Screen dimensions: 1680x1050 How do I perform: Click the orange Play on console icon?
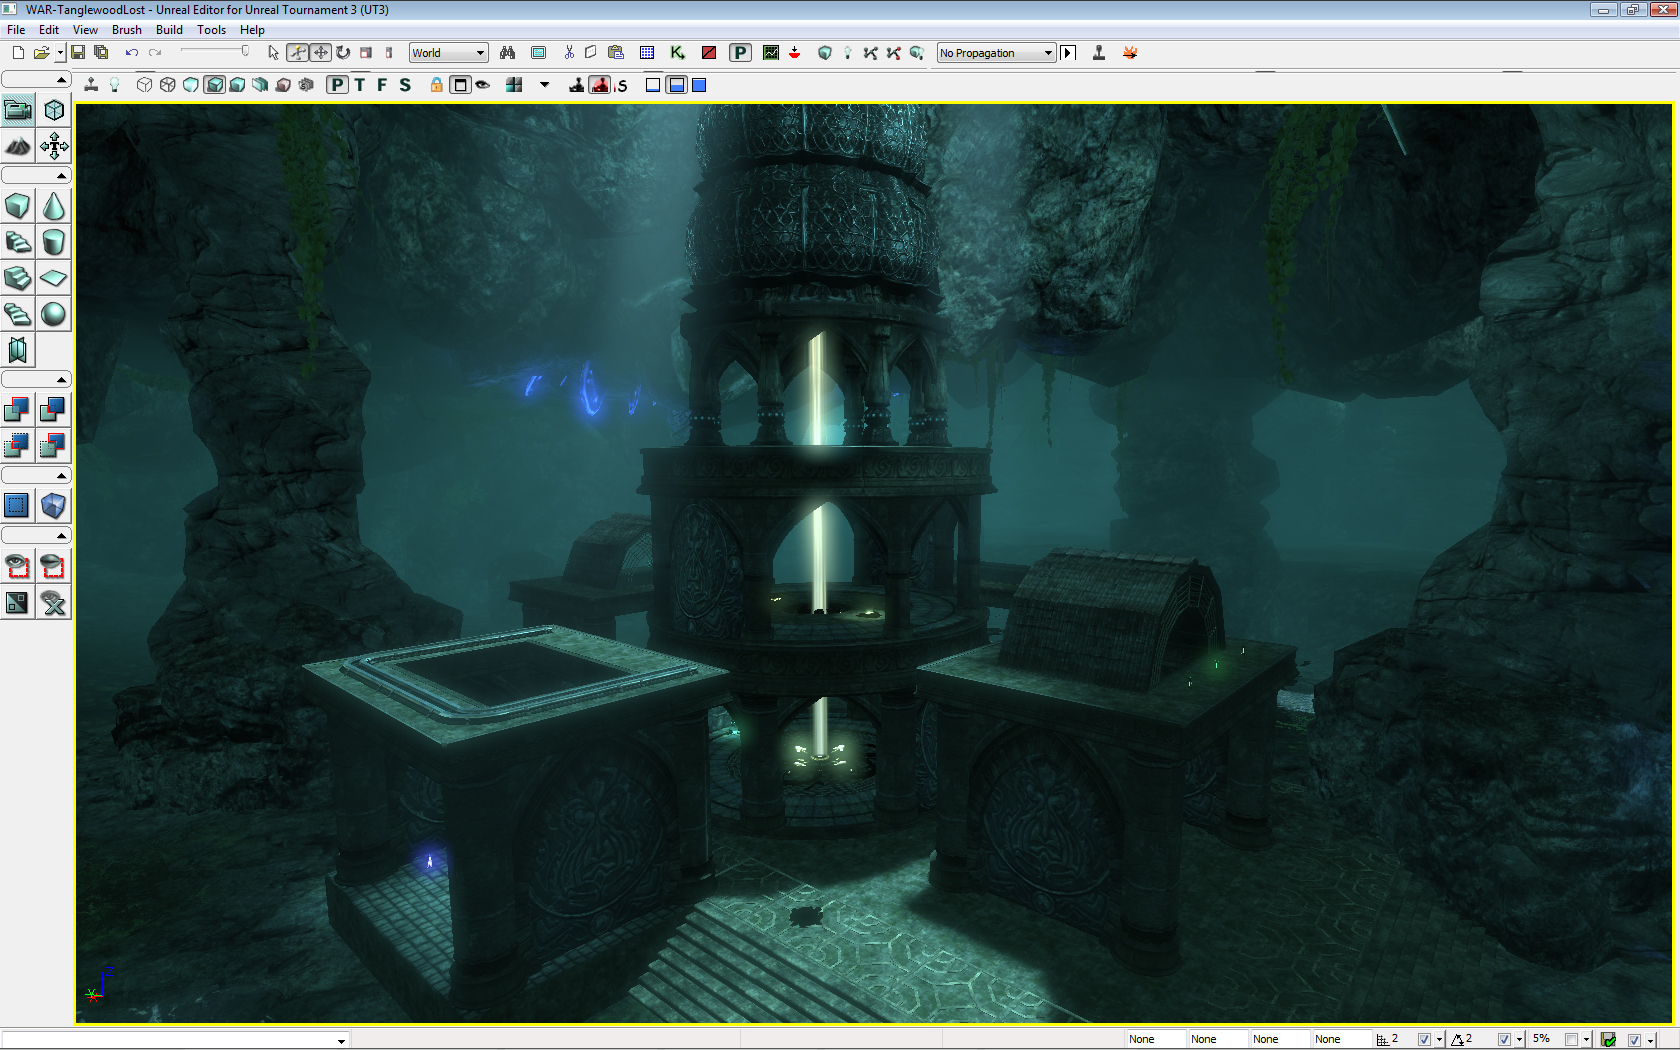1130,53
